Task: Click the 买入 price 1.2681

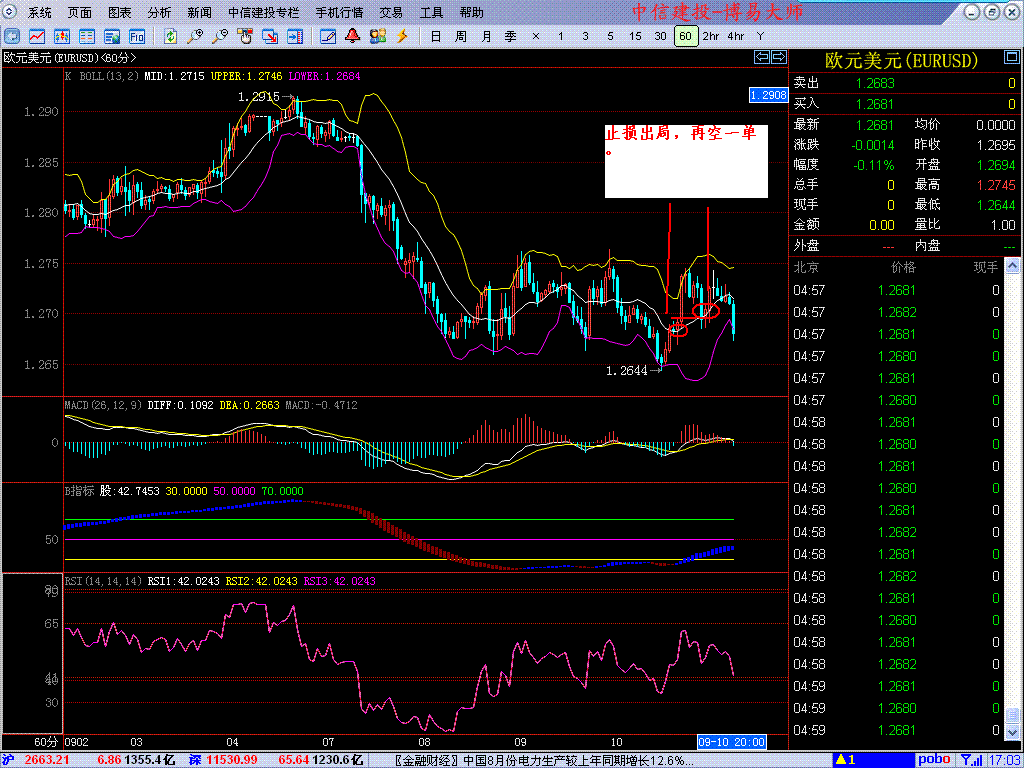Action: [875, 104]
